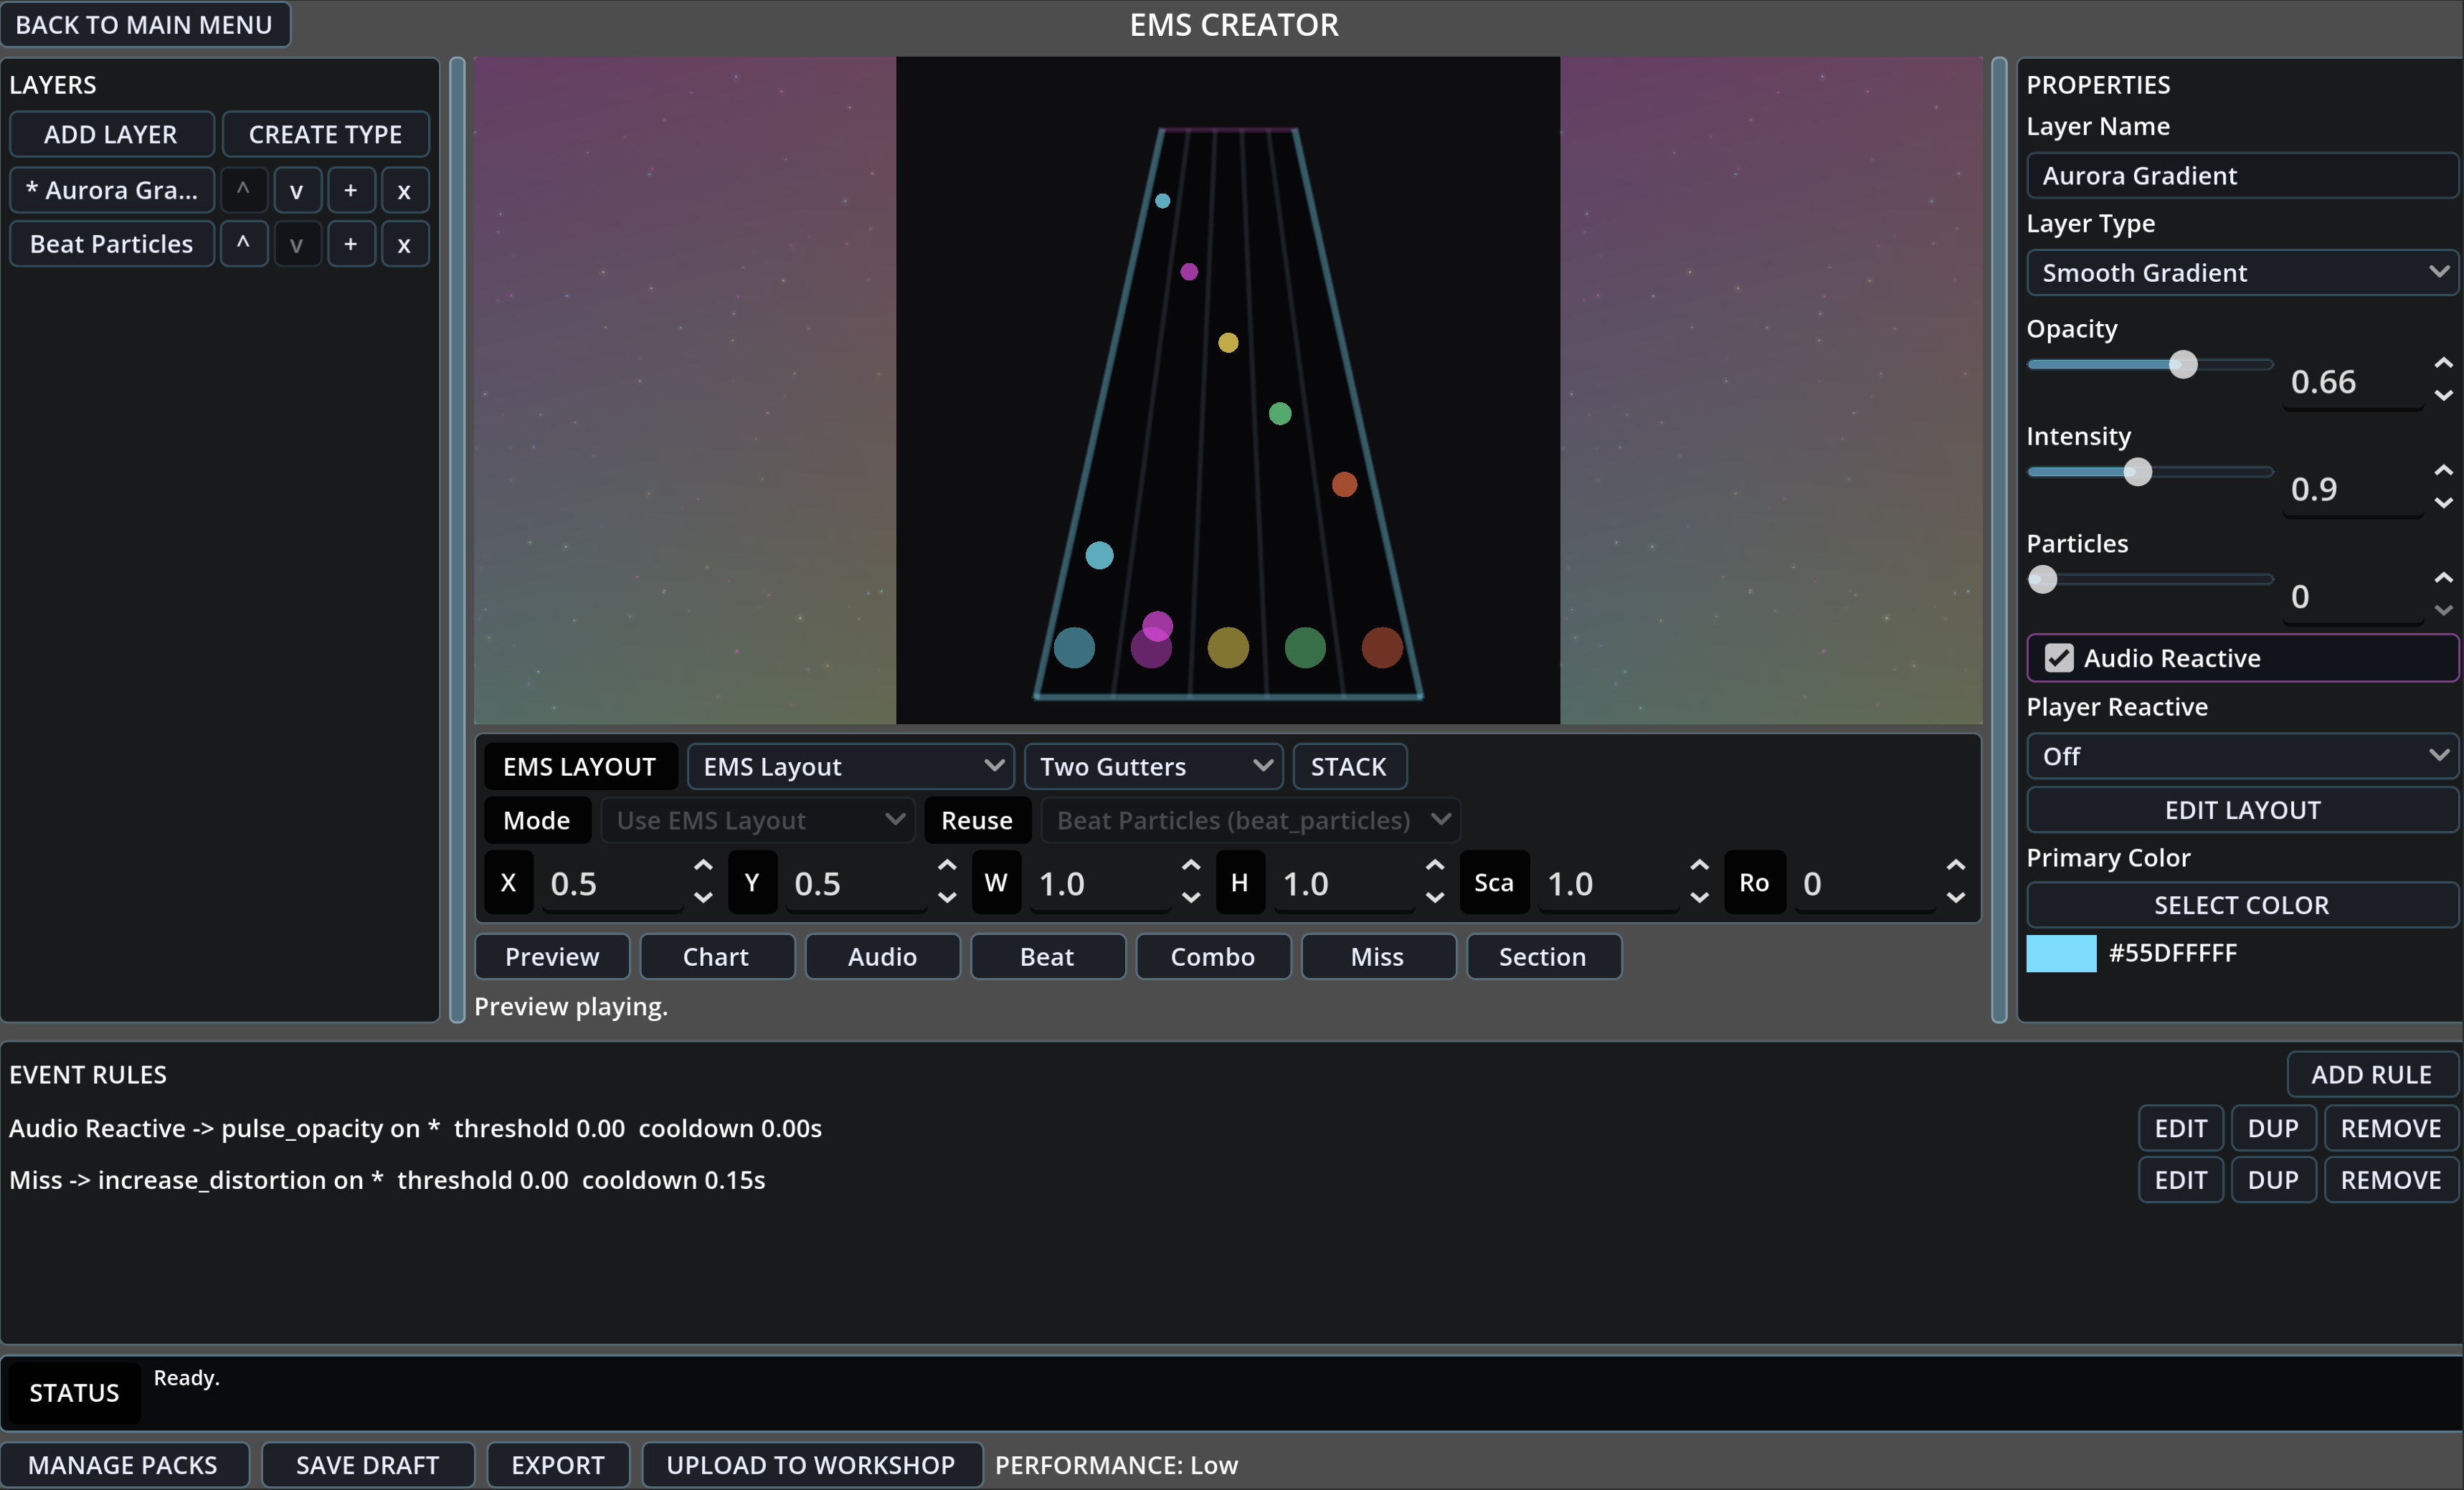Select the Section tab
2464x1490 pixels.
pyautogui.click(x=1543, y=957)
